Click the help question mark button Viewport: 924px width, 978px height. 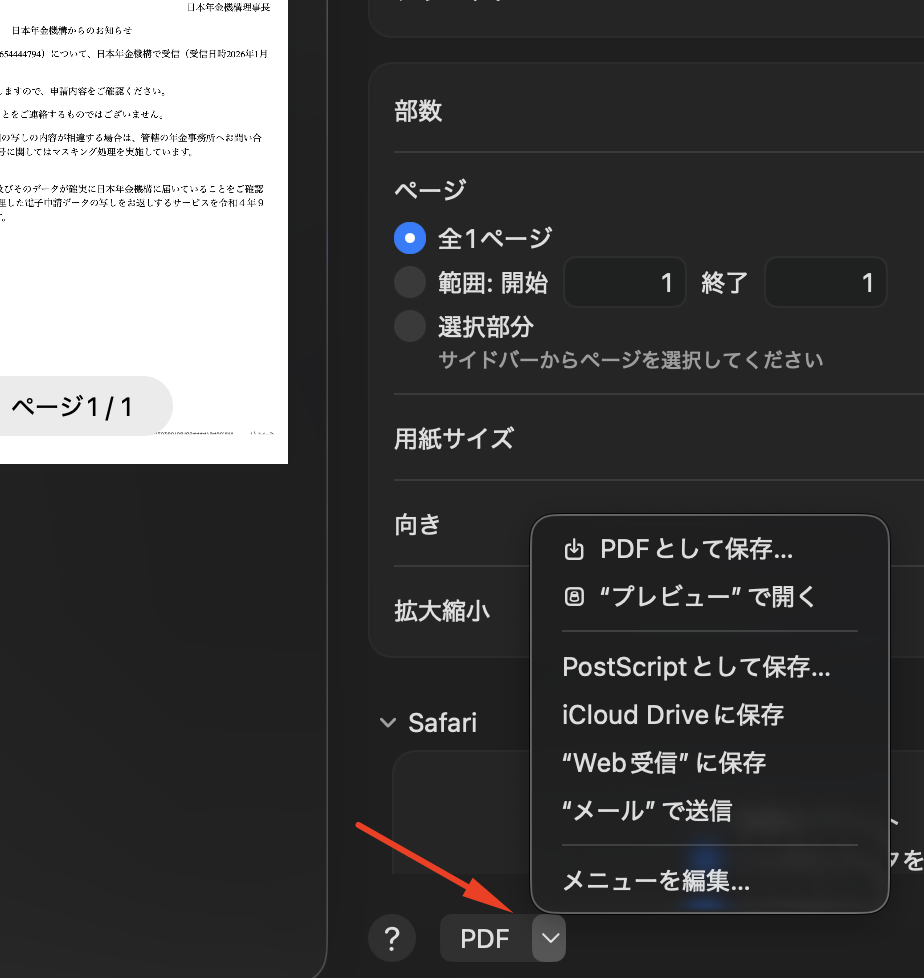[x=392, y=938]
